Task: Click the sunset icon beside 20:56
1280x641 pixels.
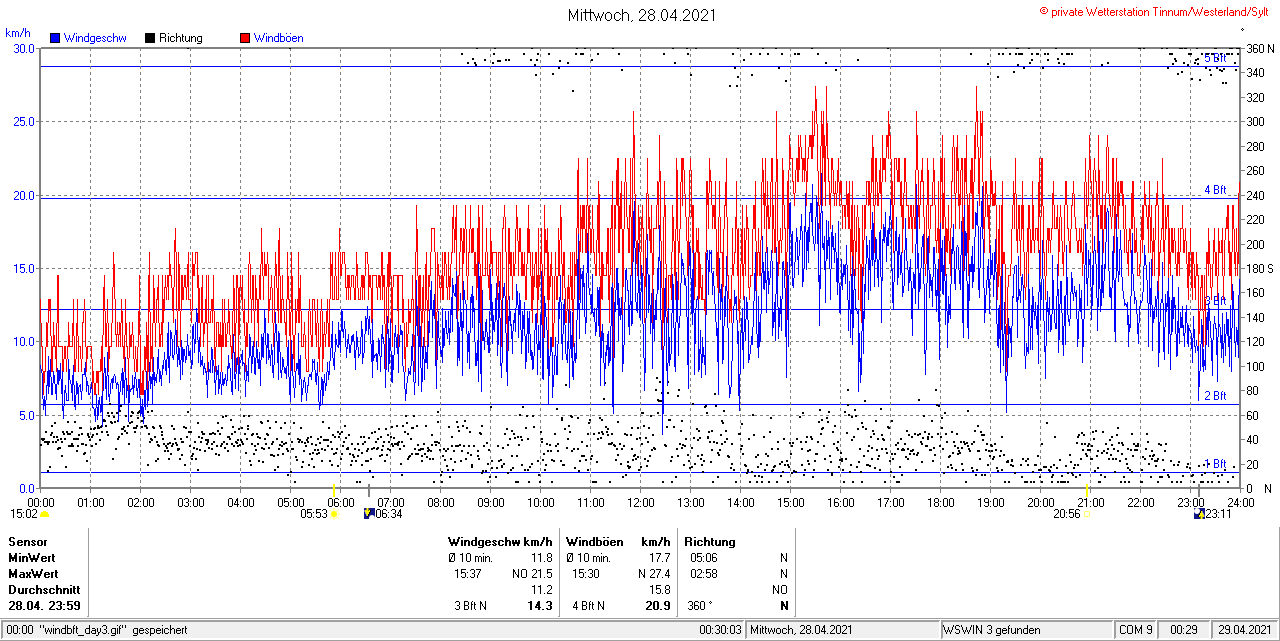Action: (1087, 514)
